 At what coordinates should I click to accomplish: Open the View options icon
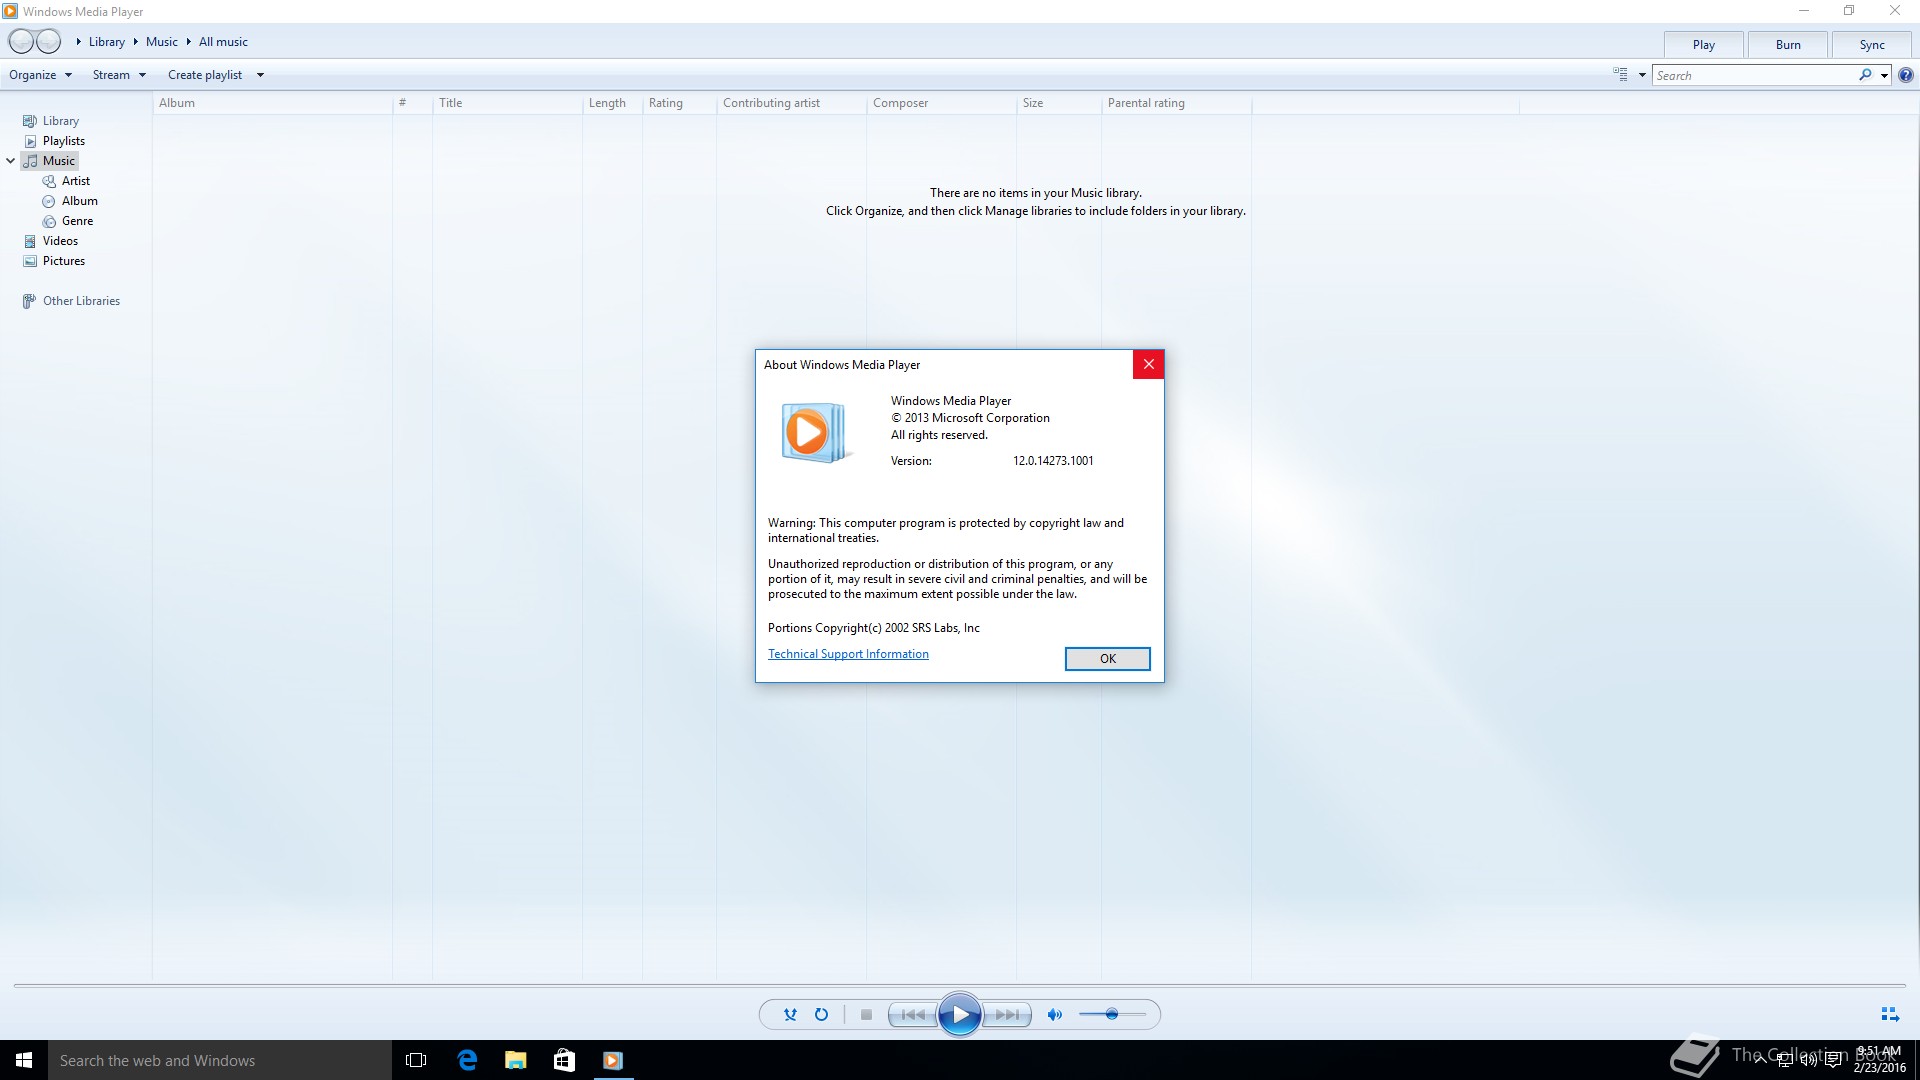(1620, 75)
